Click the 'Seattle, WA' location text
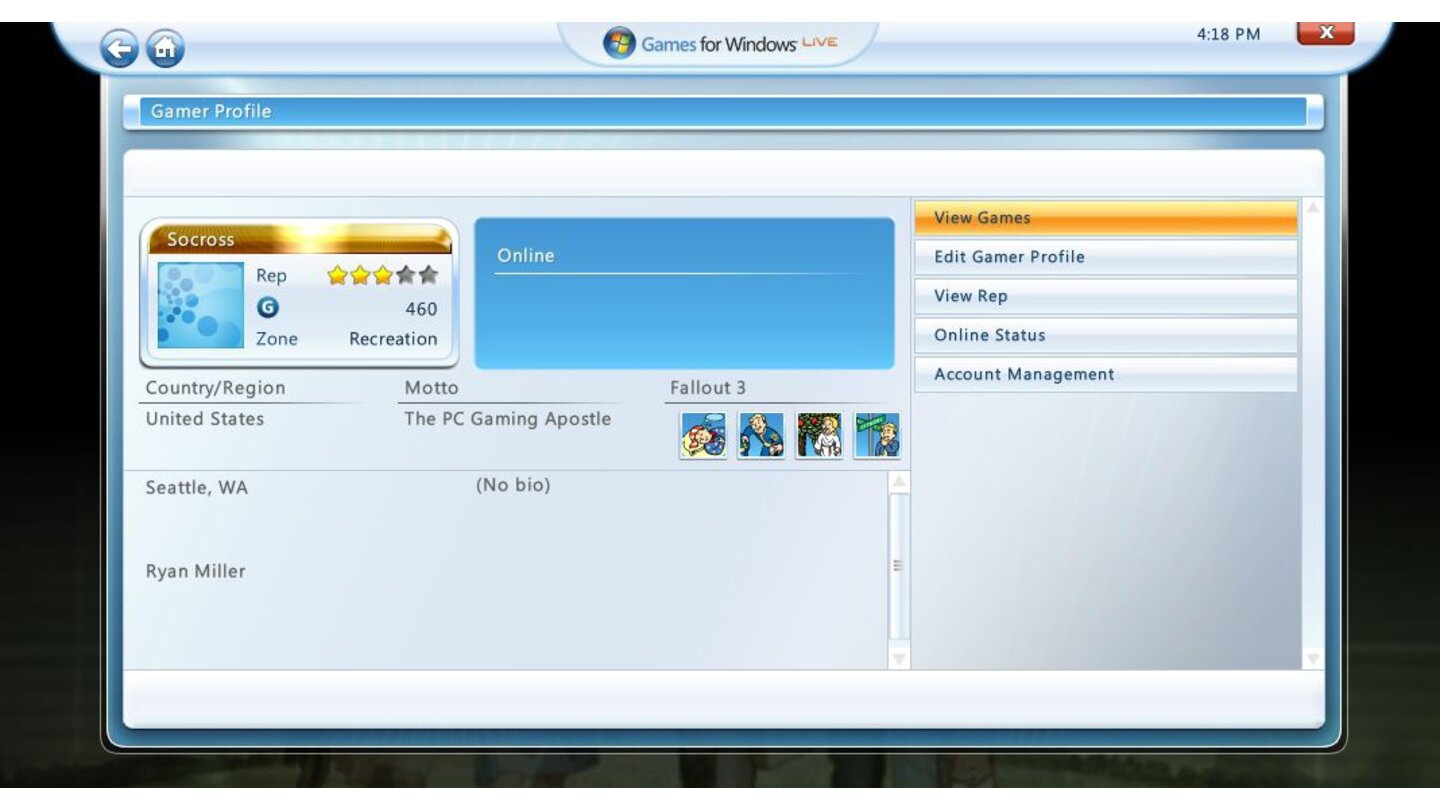 pos(197,488)
